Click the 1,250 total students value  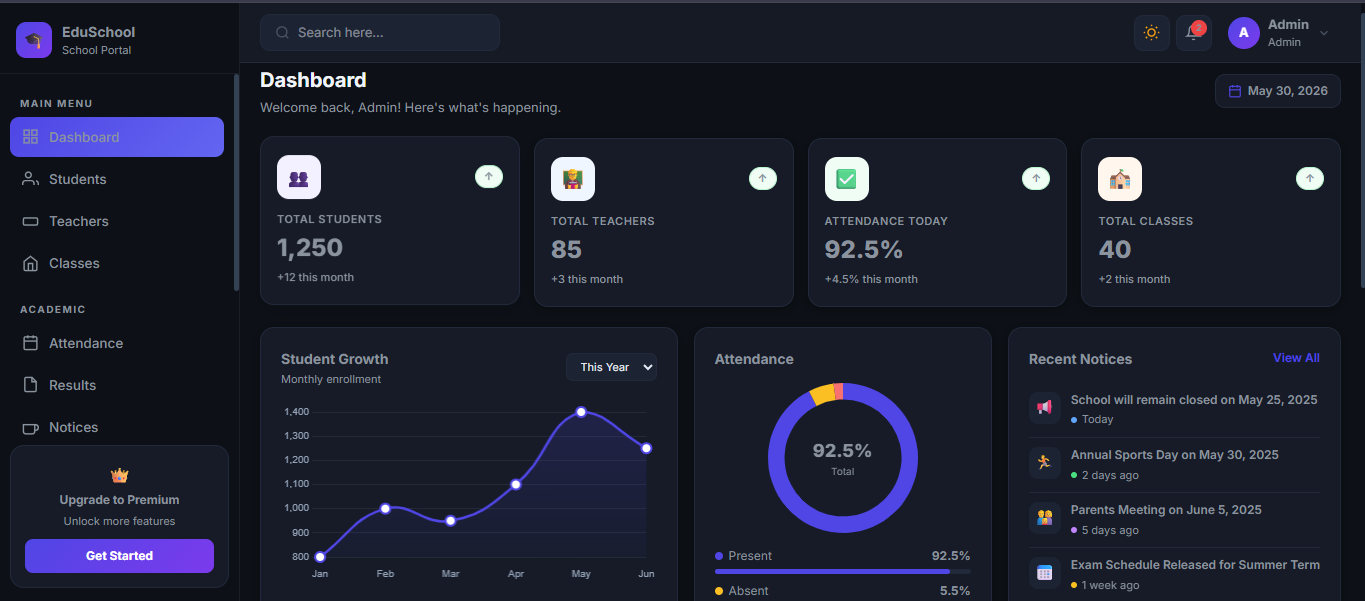point(310,247)
